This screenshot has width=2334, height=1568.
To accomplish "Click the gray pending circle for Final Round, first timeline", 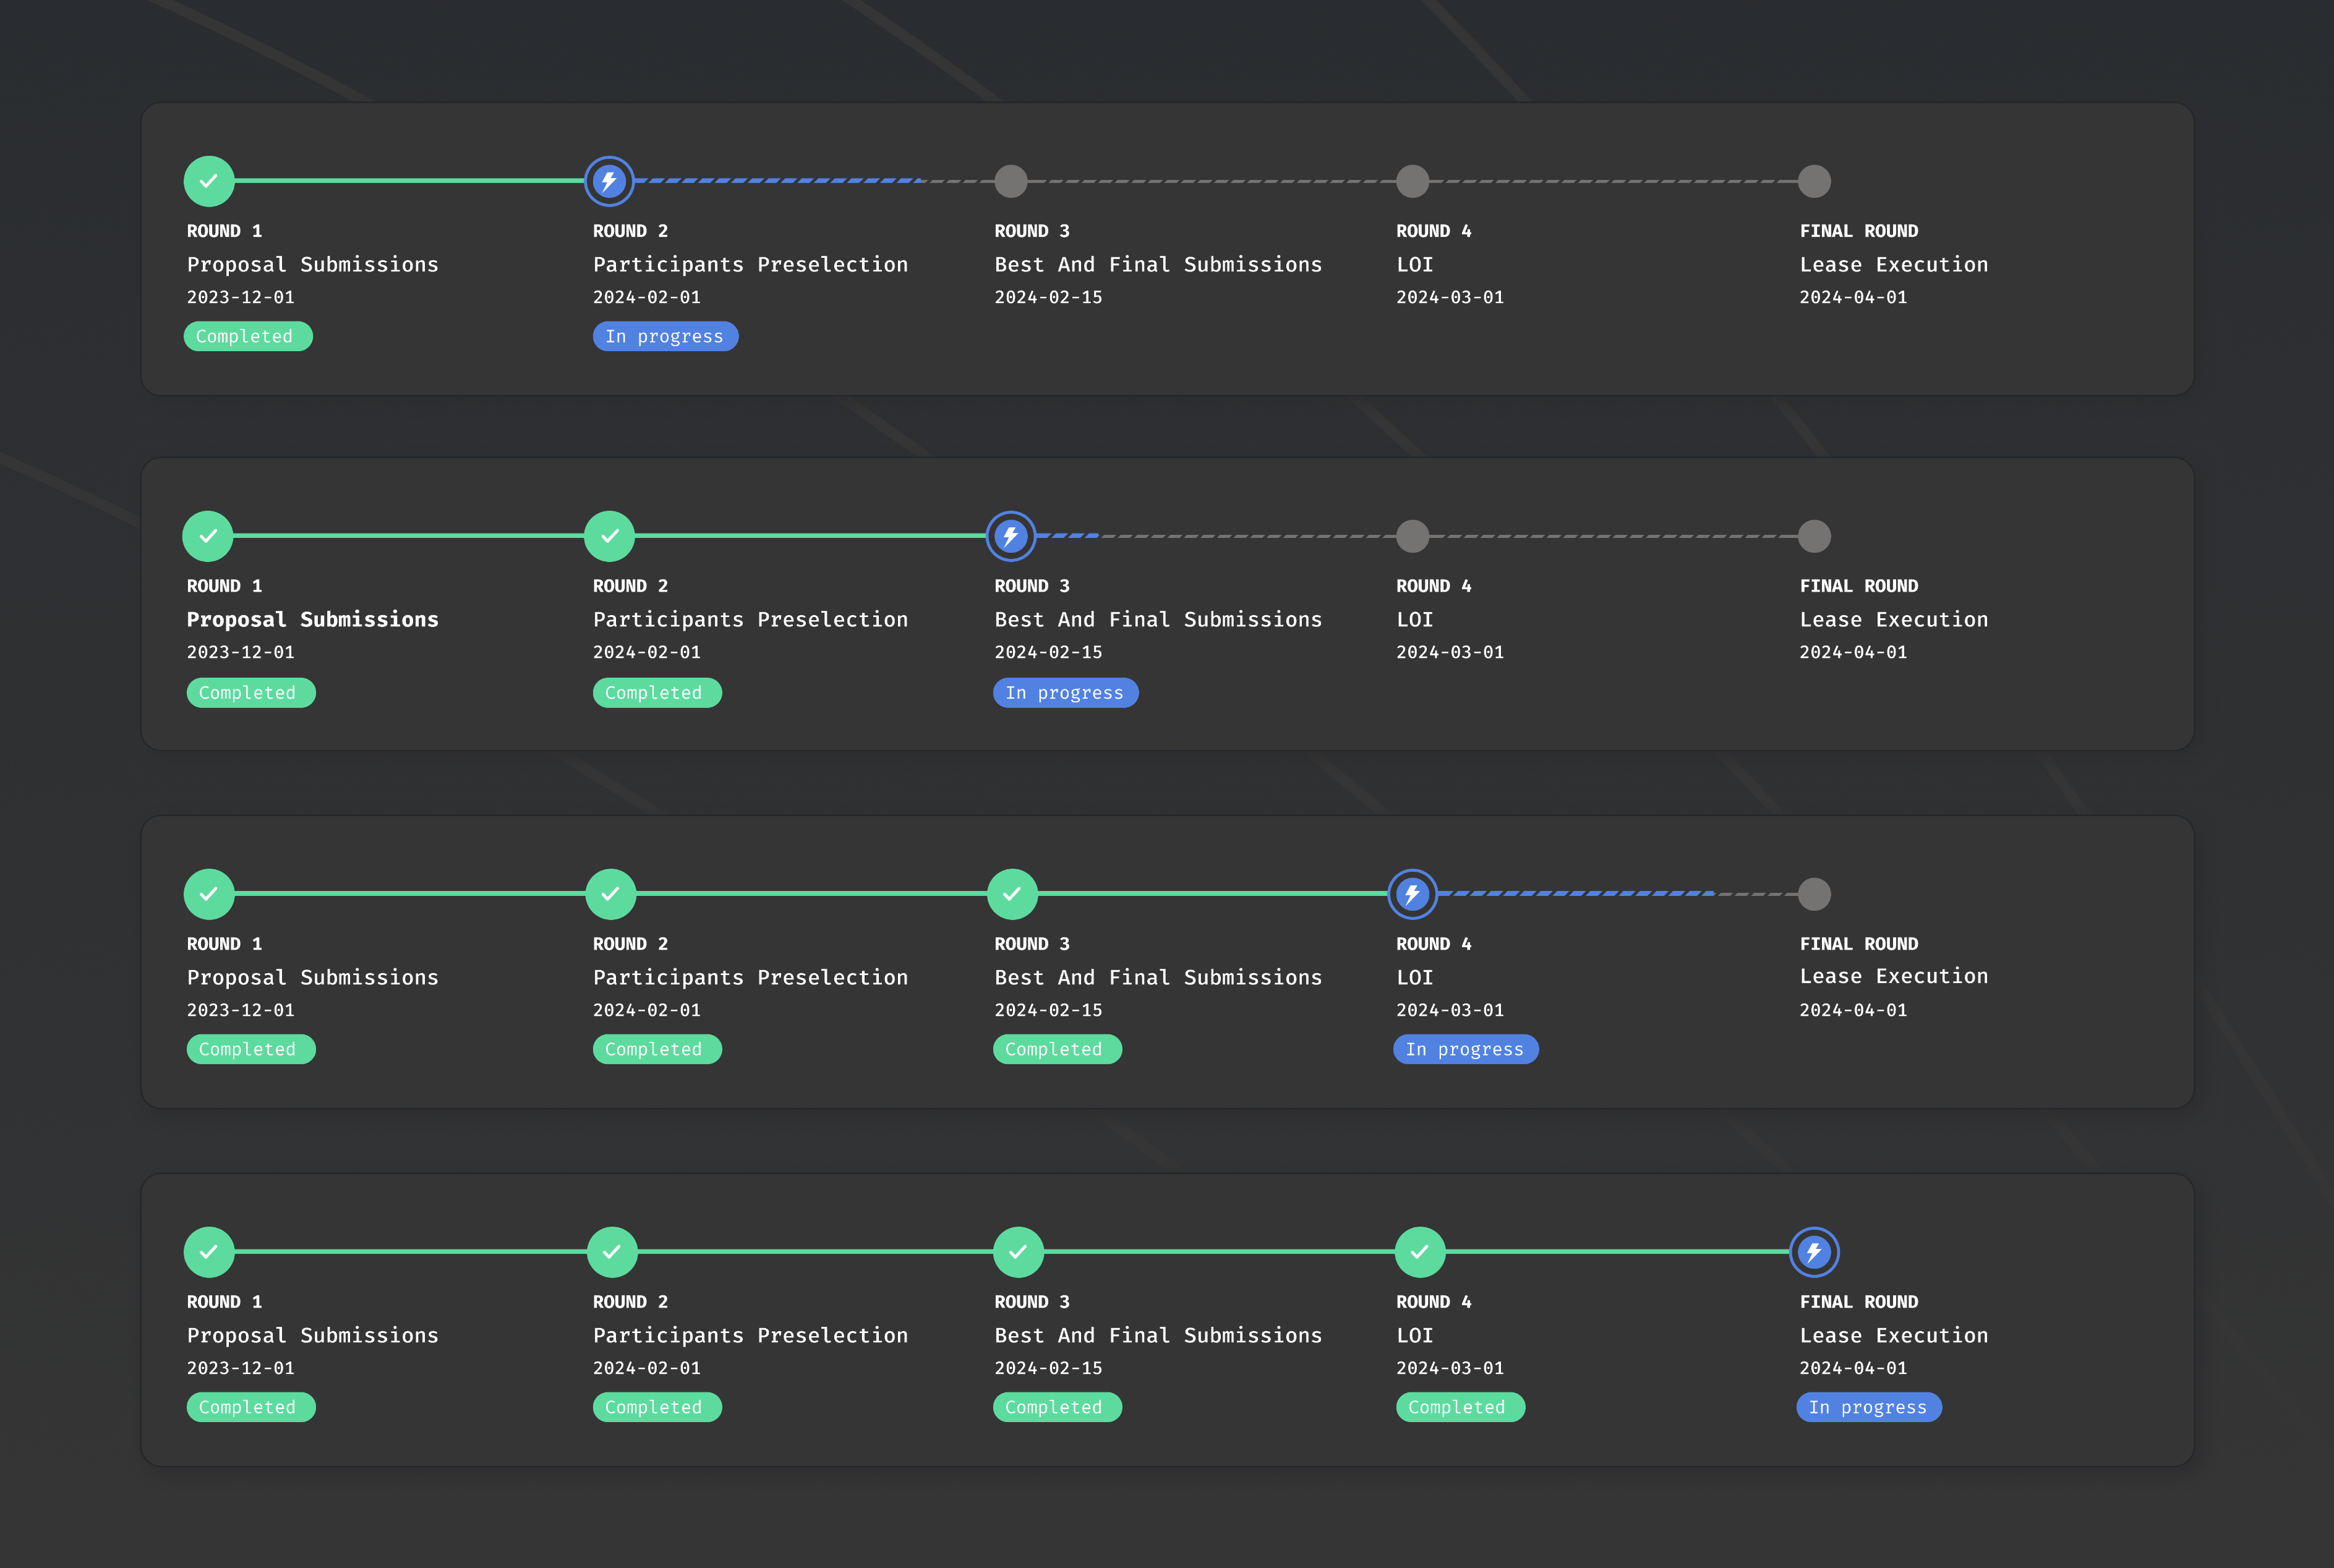I will point(1814,181).
